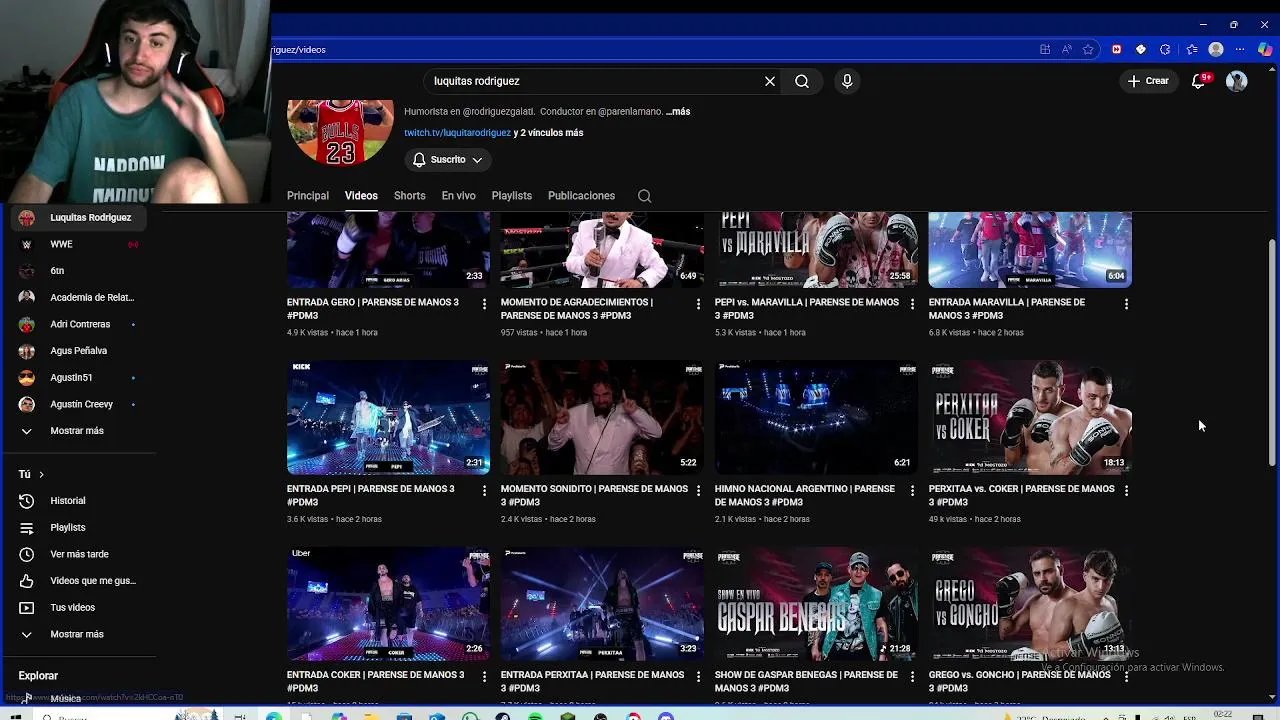Open the y 2 vínculos más link
The image size is (1280, 720).
pyautogui.click(x=548, y=133)
